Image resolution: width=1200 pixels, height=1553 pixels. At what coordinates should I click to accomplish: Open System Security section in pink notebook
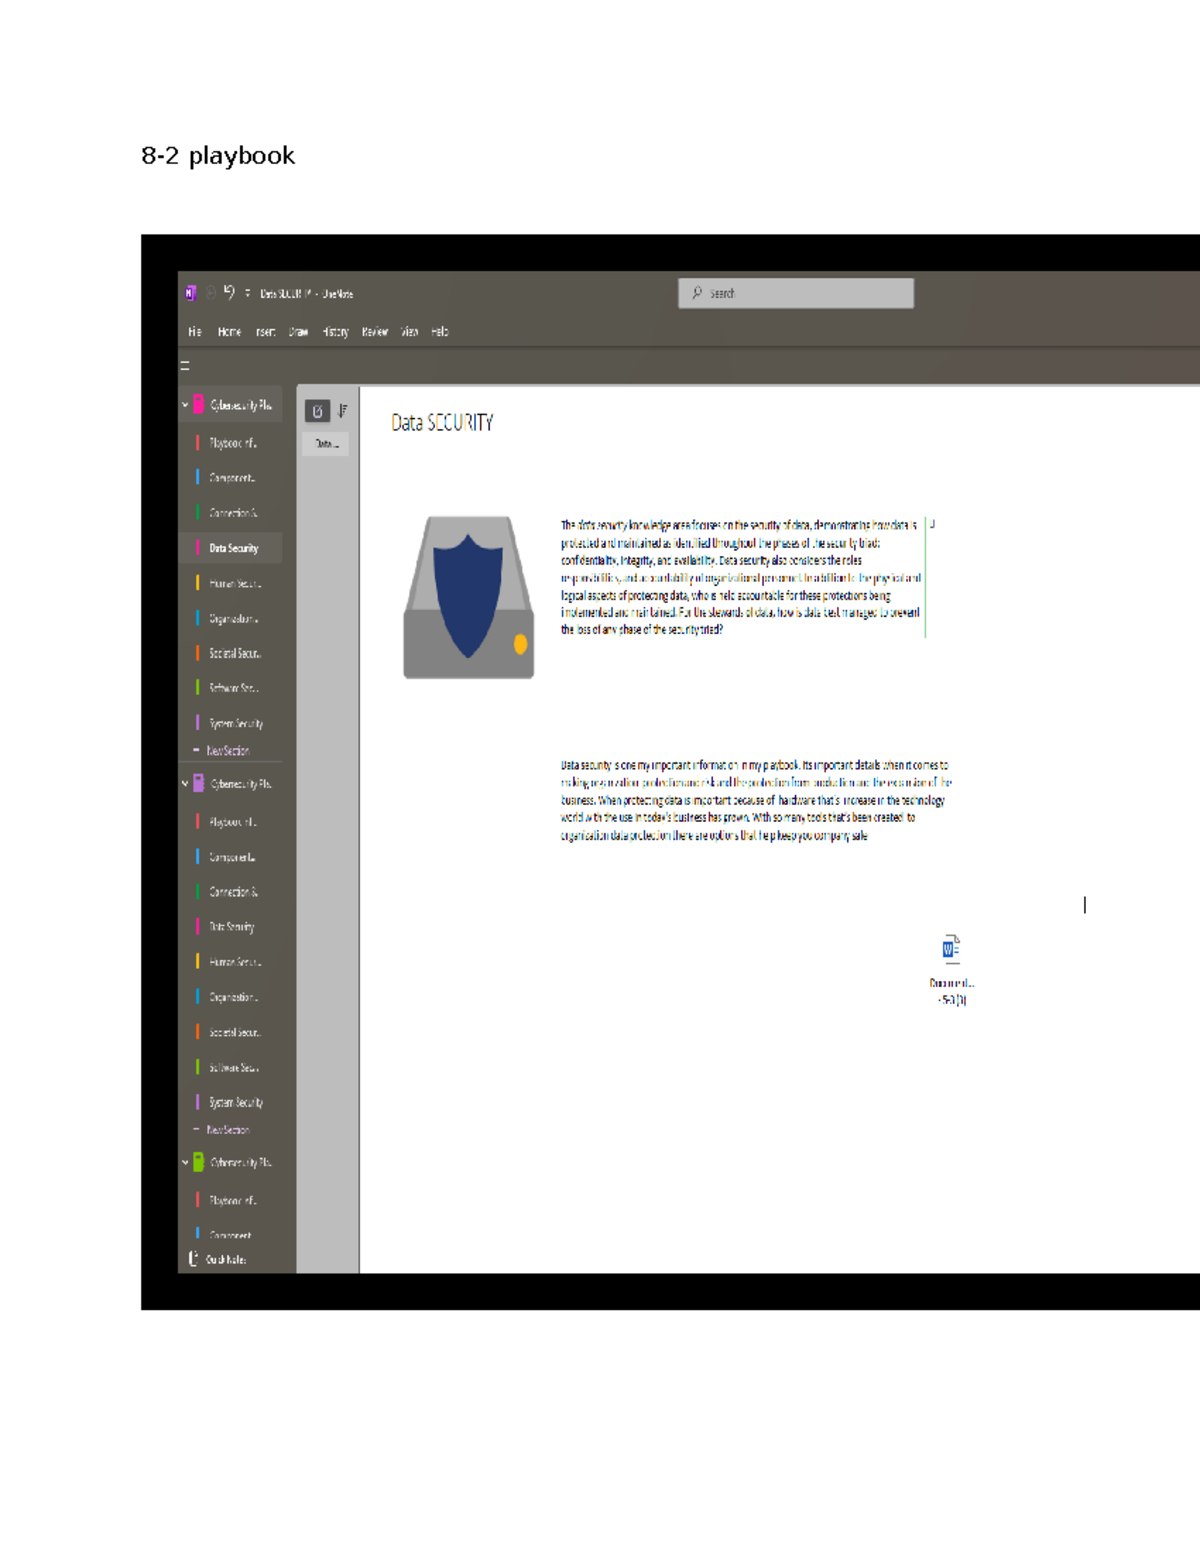coord(232,723)
